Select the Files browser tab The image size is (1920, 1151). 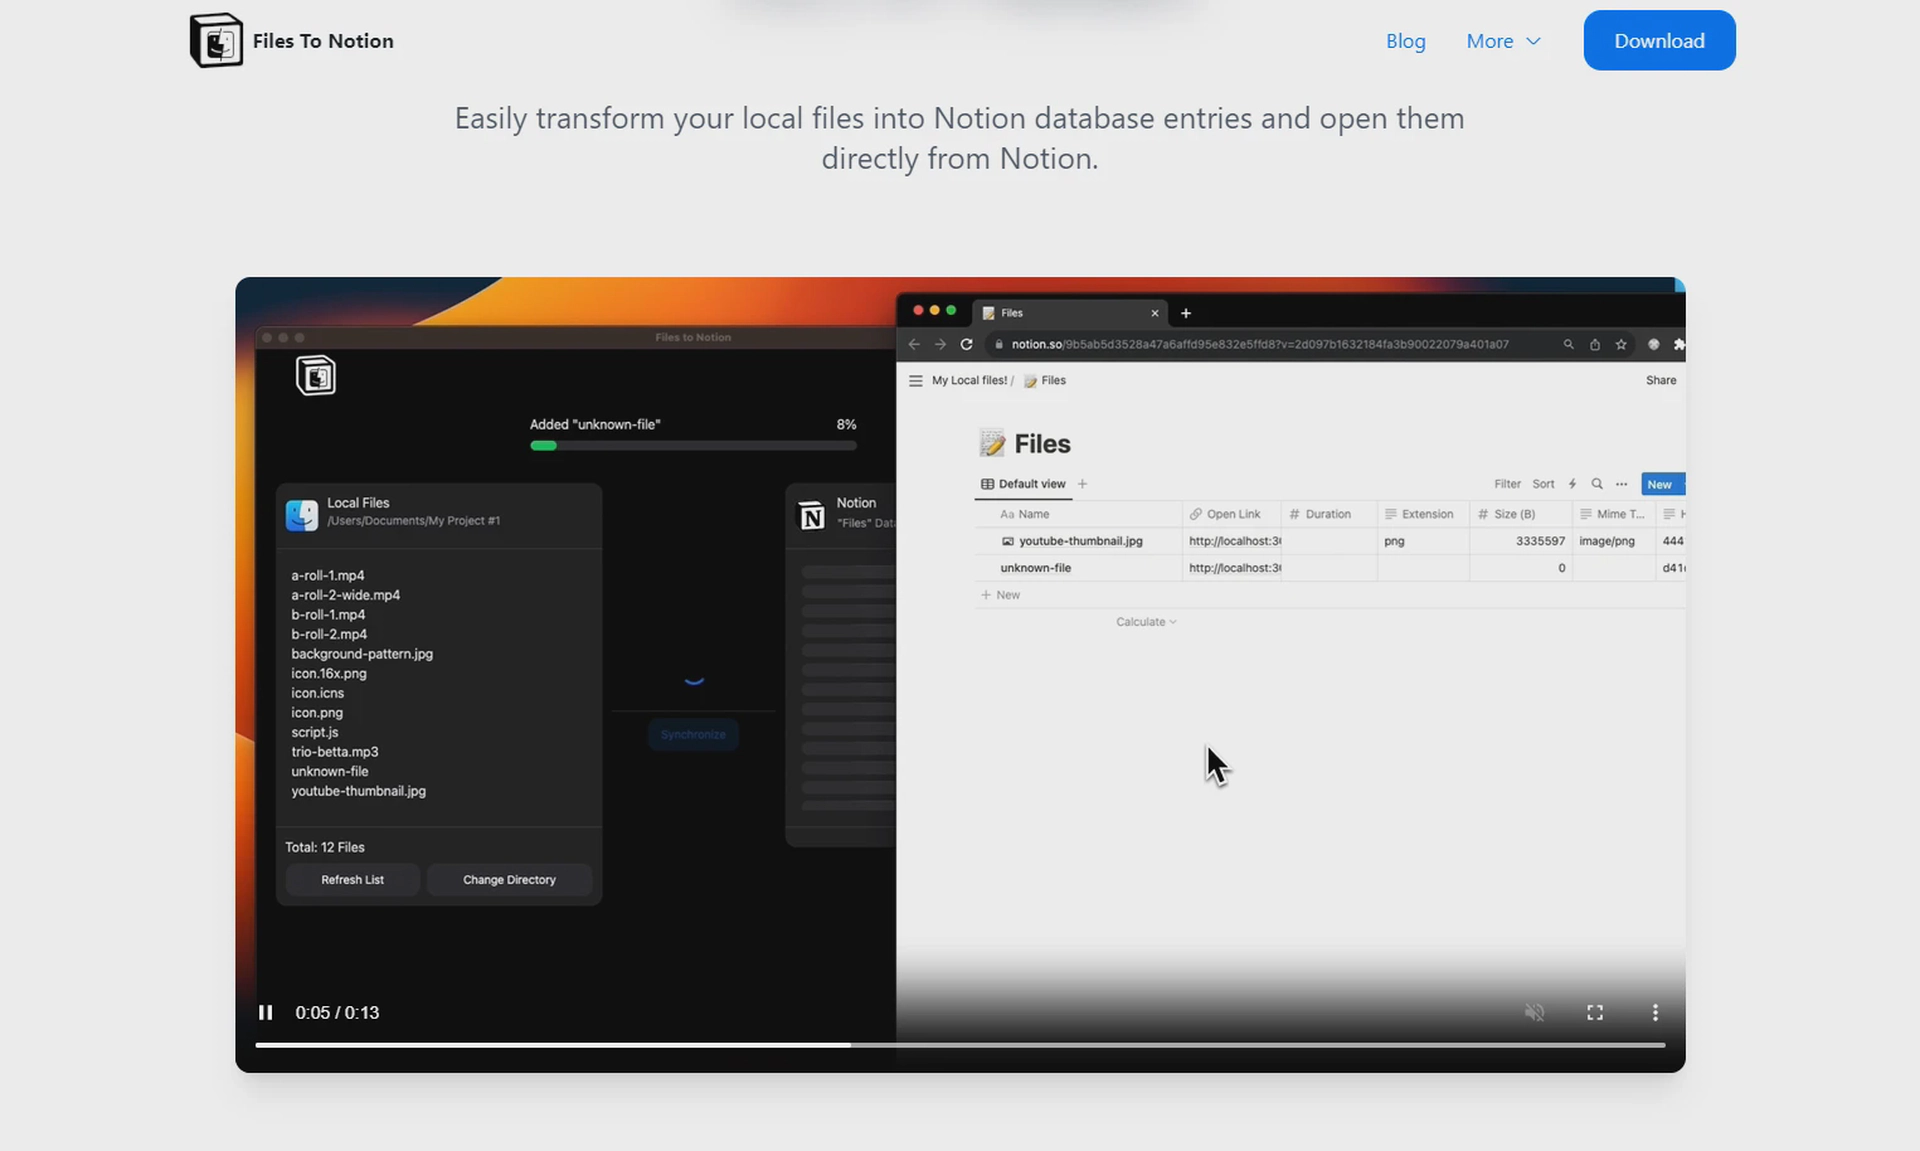(x=1069, y=313)
